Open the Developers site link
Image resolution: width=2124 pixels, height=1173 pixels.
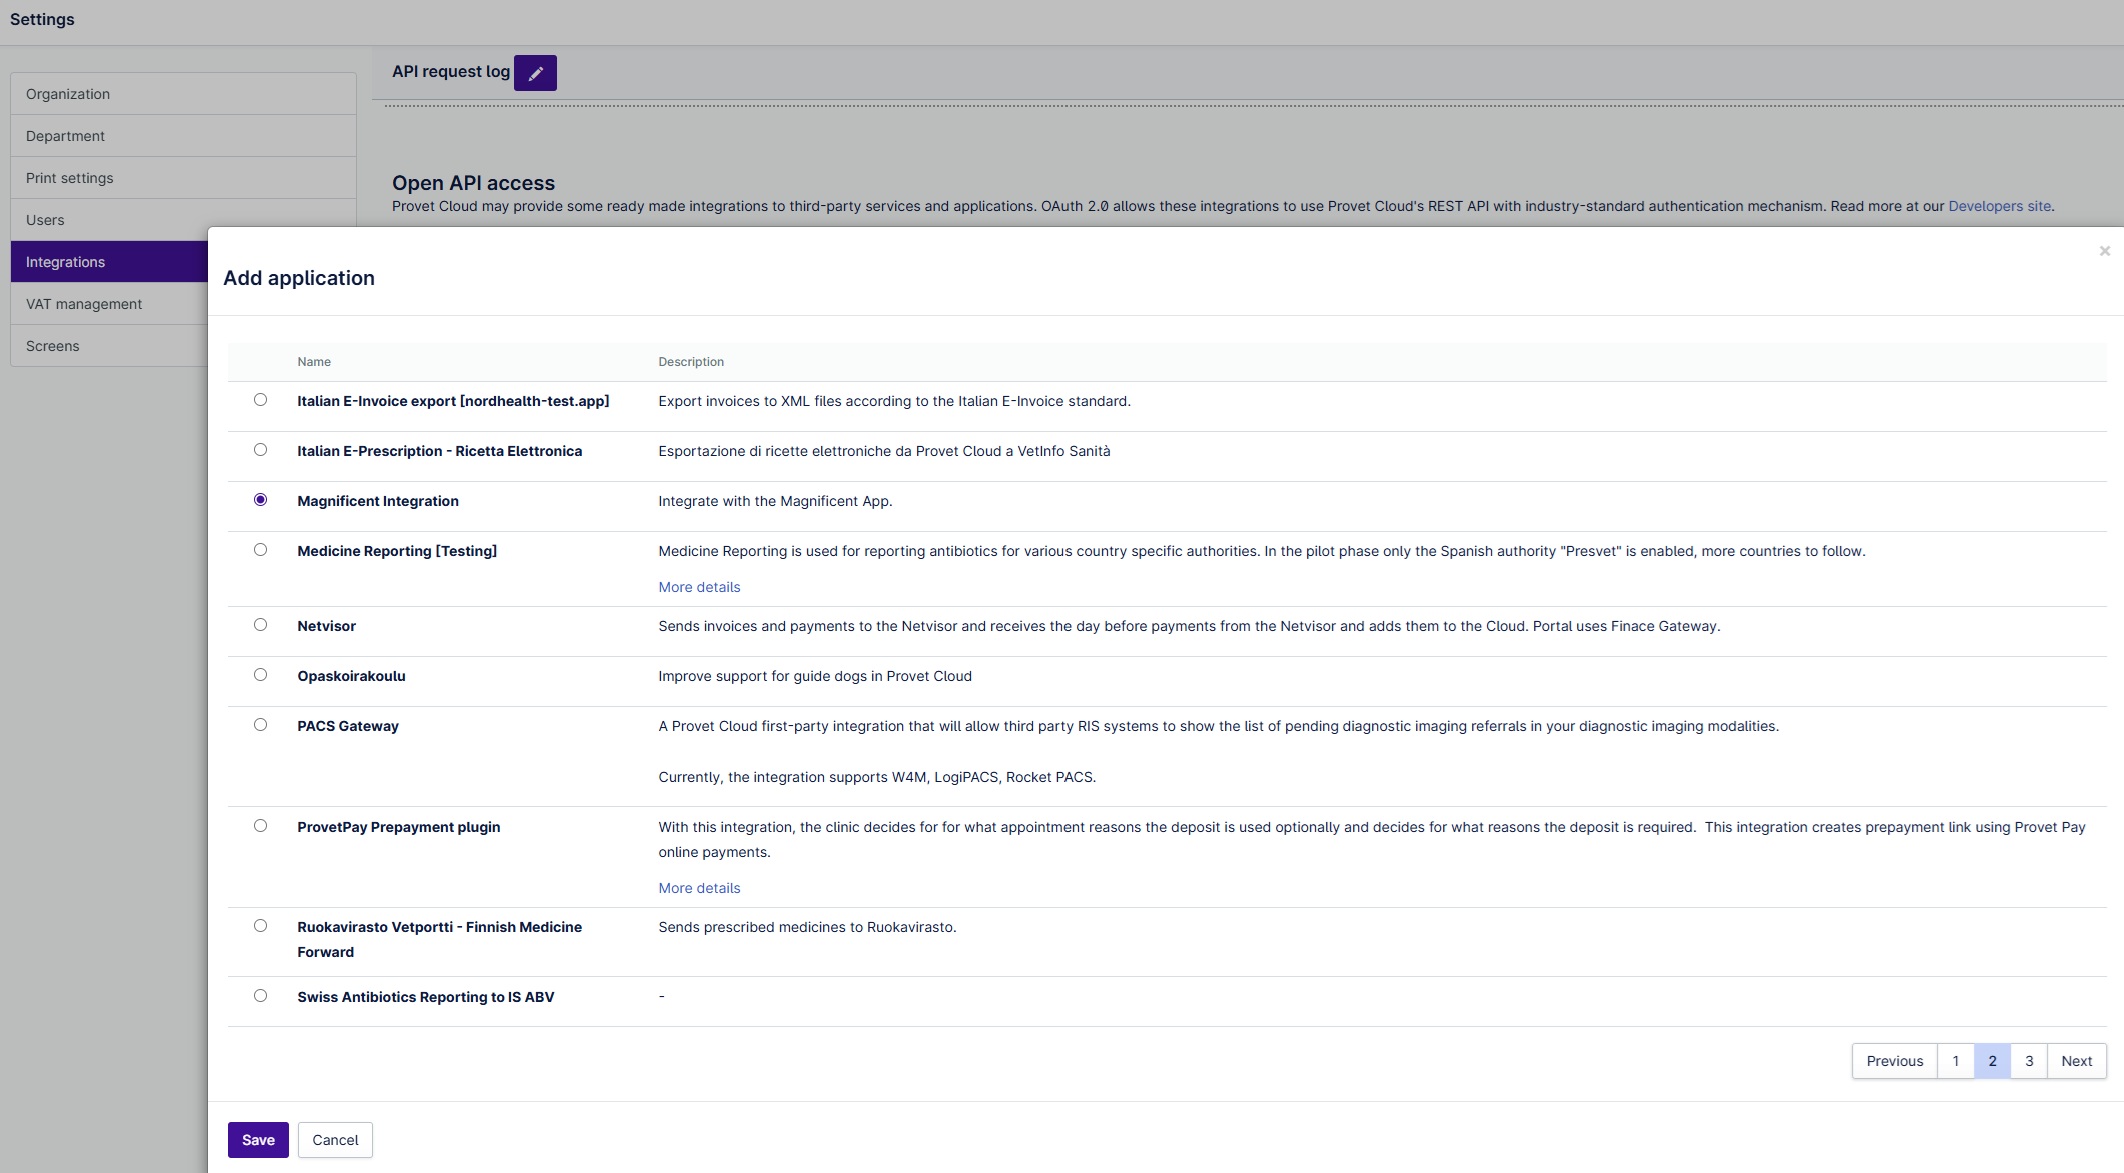pos(1999,206)
